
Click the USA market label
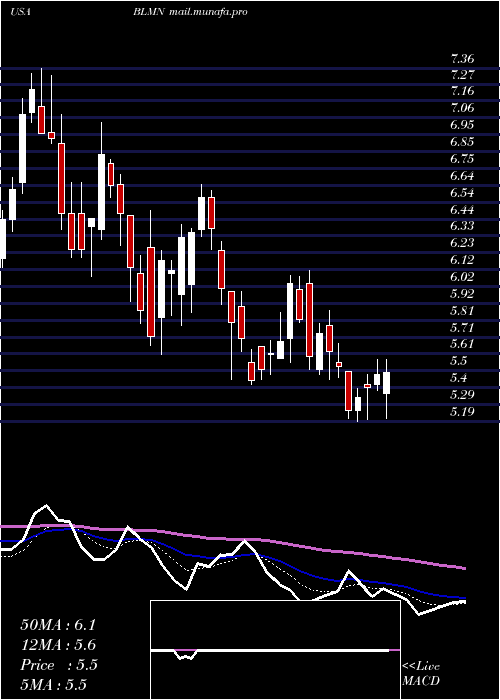[20, 12]
